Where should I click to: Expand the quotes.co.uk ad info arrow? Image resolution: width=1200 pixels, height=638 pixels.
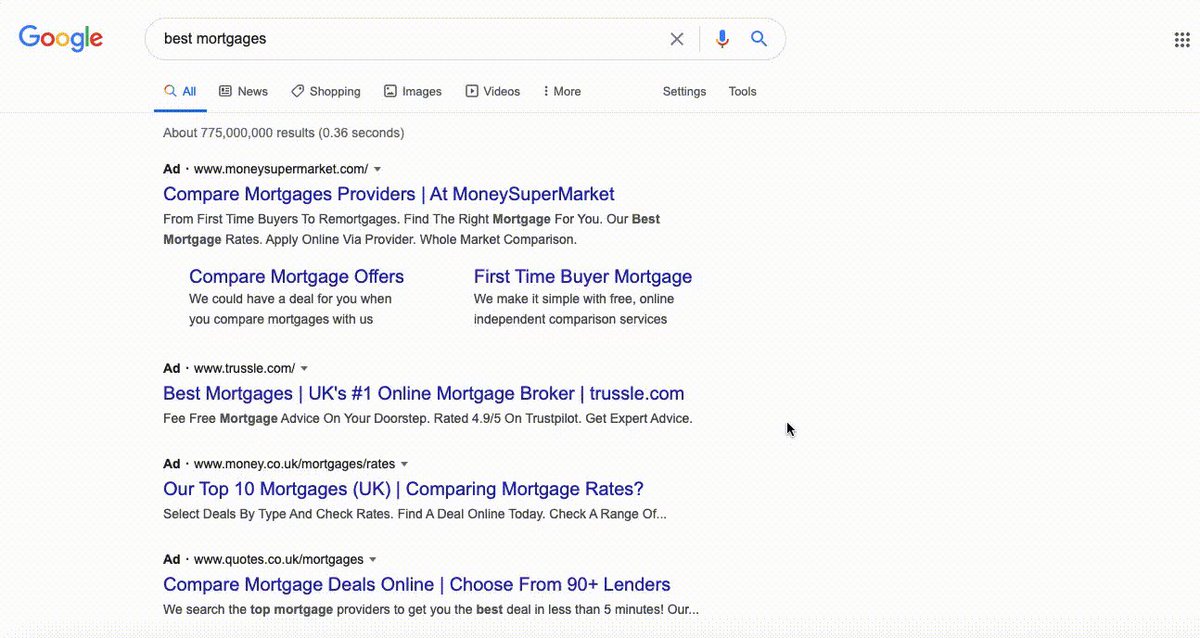point(372,559)
